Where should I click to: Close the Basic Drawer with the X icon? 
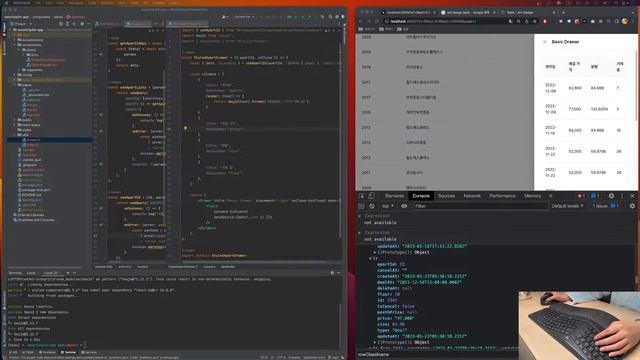(x=544, y=42)
